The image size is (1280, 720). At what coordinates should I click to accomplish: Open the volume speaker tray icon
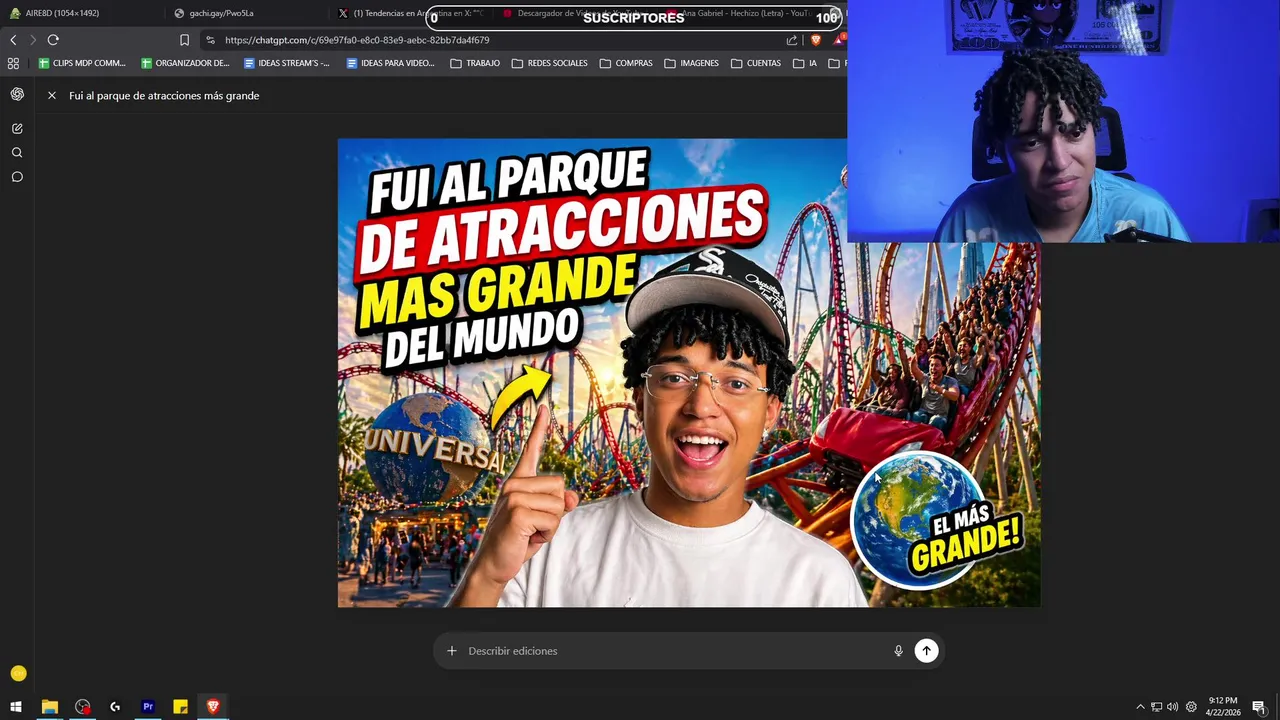click(x=1172, y=707)
